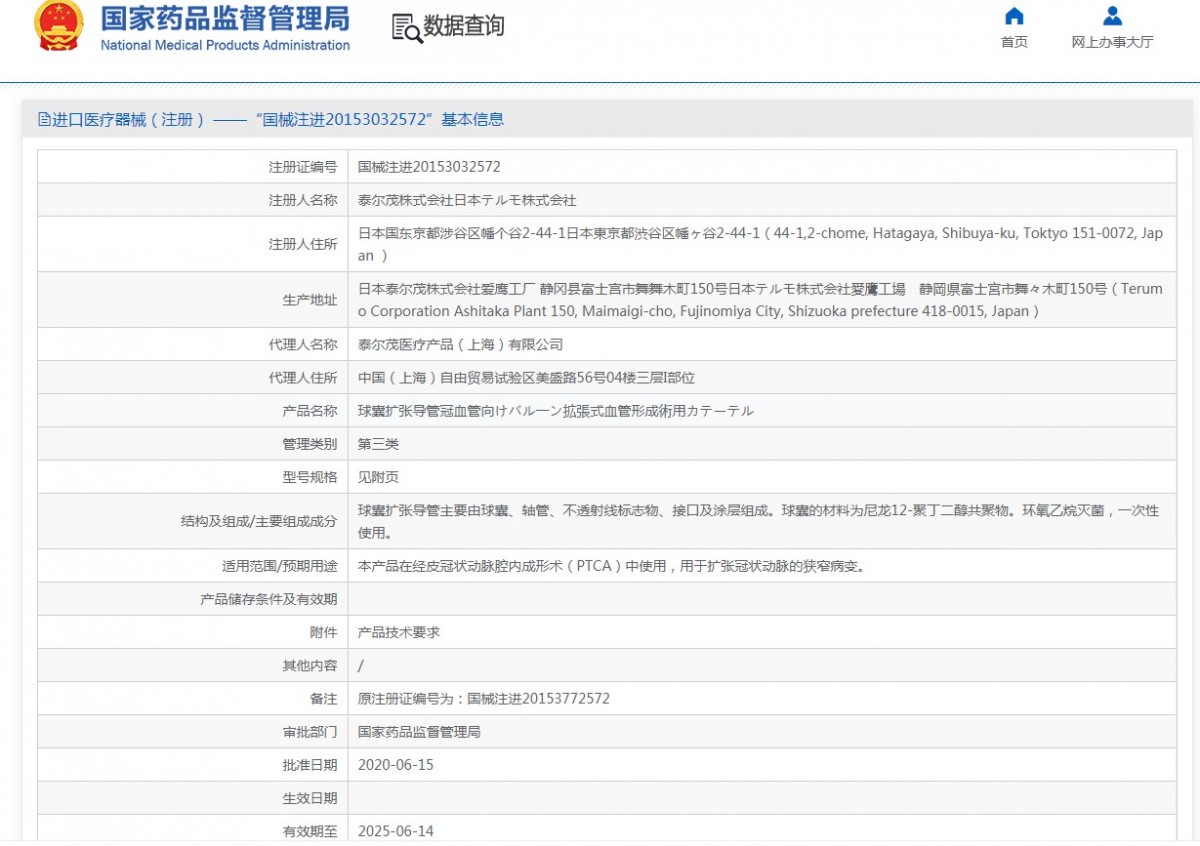Click the National Medical Products Administration English name
The height and width of the screenshot is (846, 1200).
coord(225,45)
